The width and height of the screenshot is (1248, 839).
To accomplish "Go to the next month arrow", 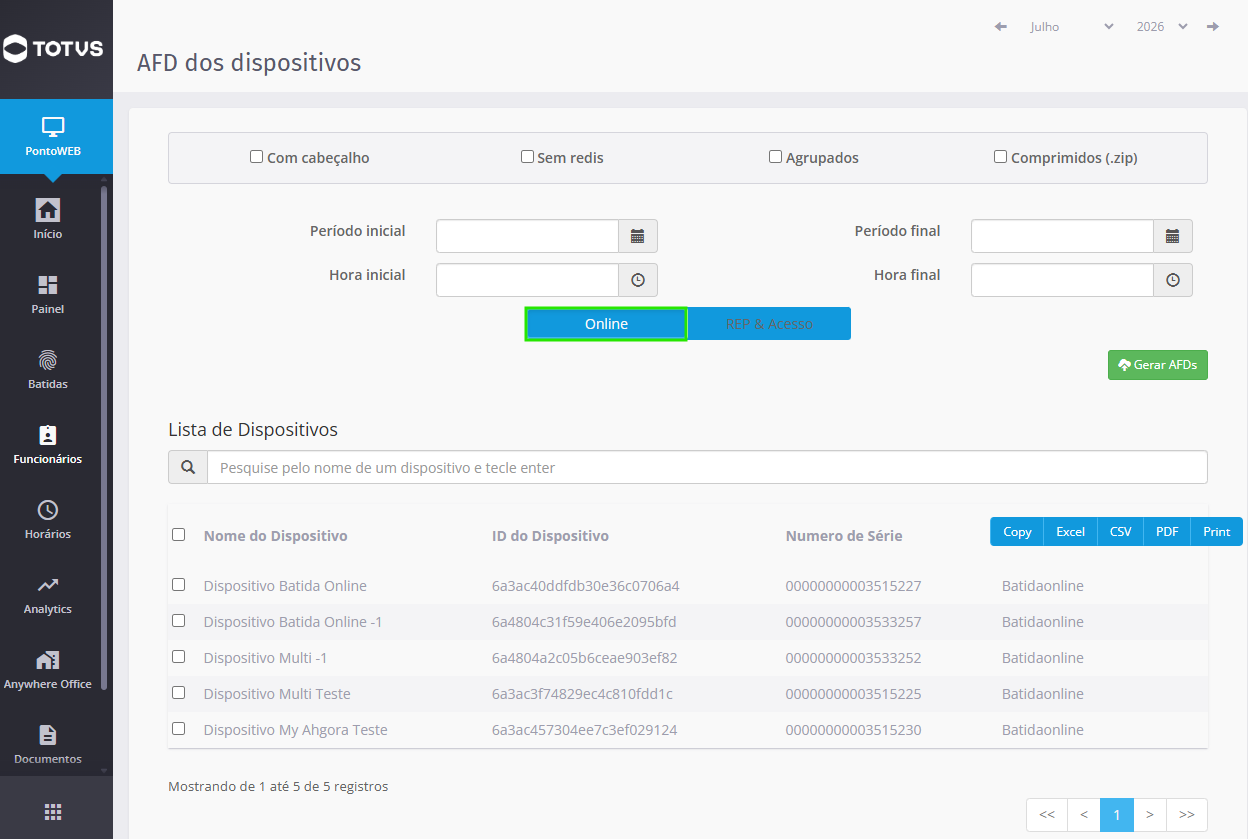I will click(x=1213, y=27).
